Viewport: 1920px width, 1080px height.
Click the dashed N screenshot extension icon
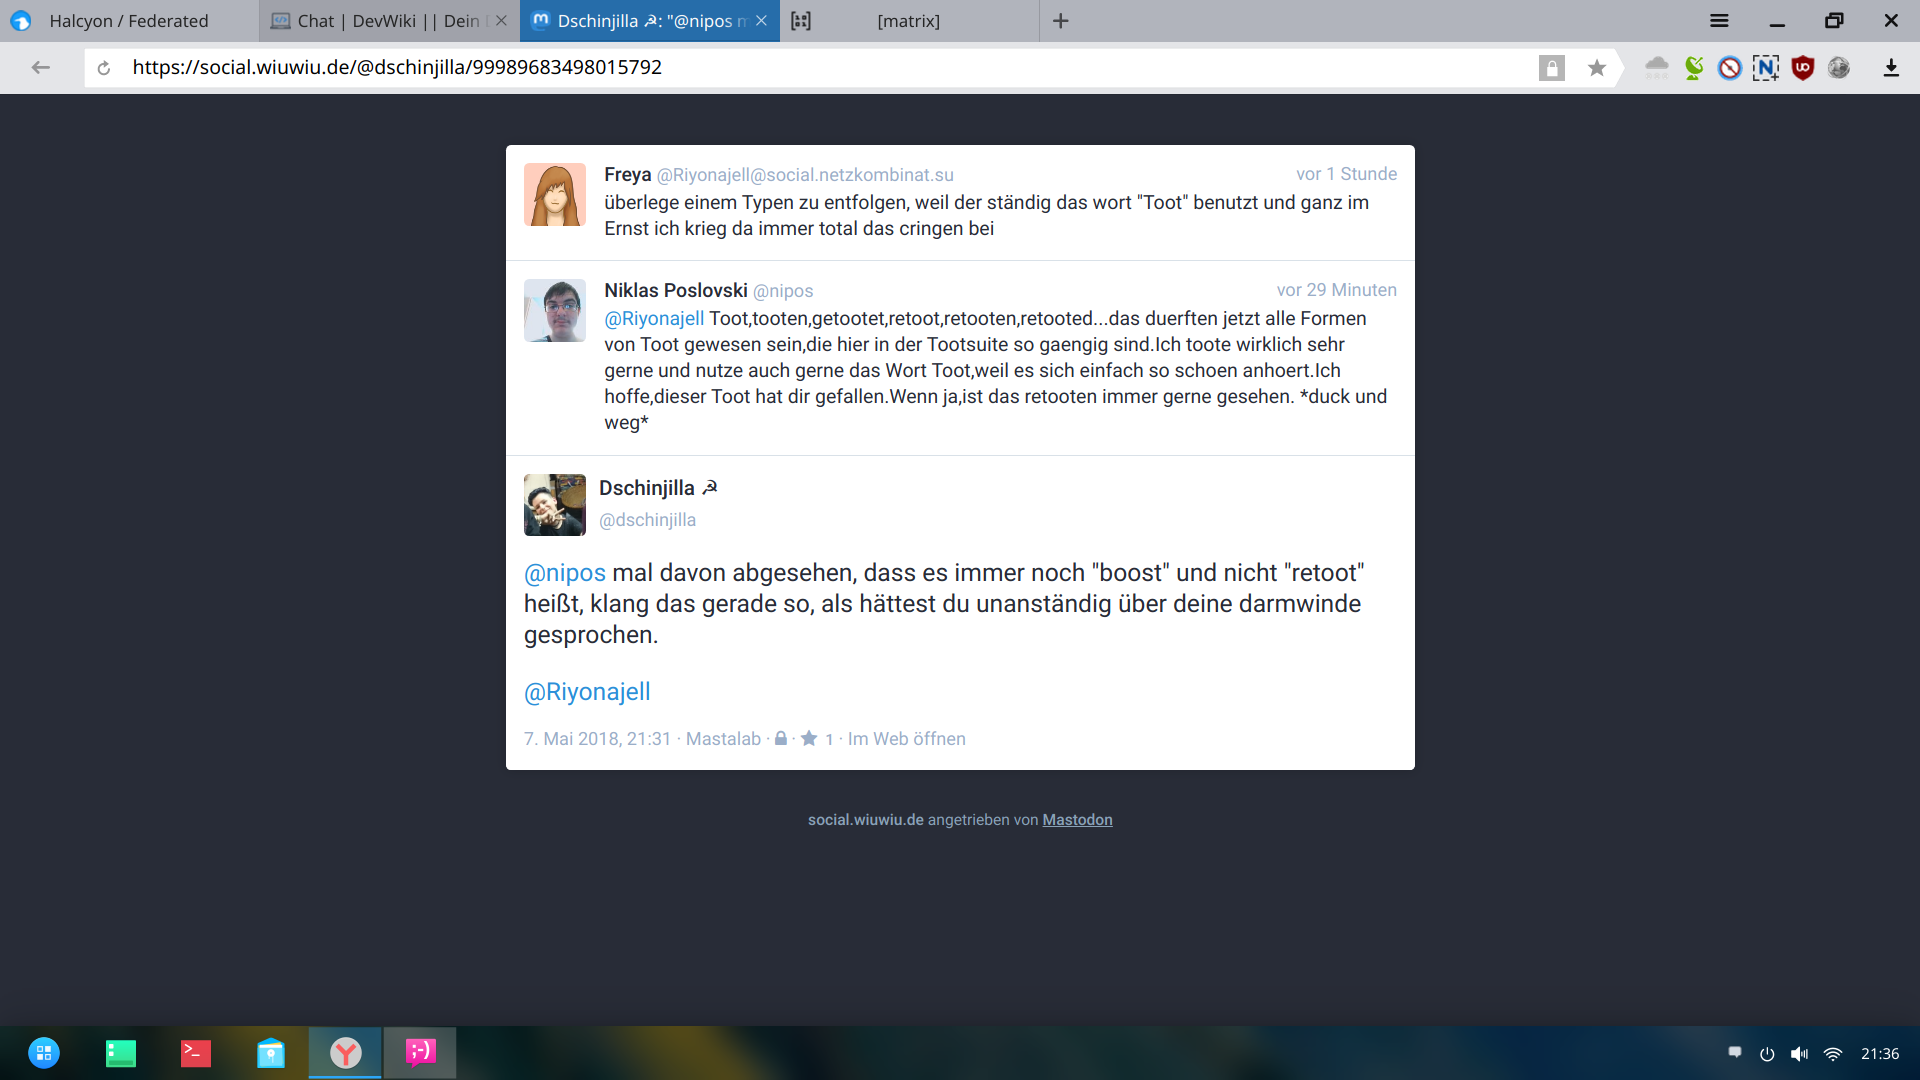tap(1765, 68)
